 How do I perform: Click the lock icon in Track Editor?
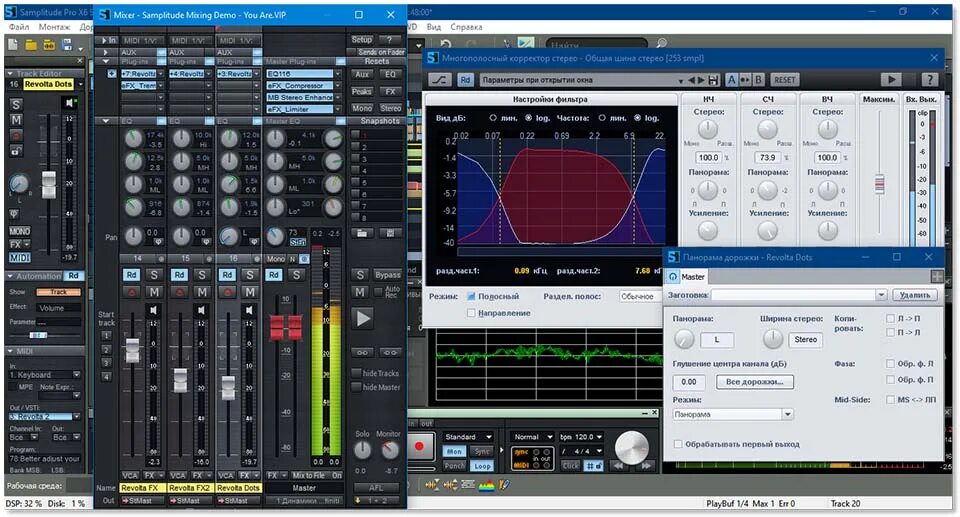[17, 151]
